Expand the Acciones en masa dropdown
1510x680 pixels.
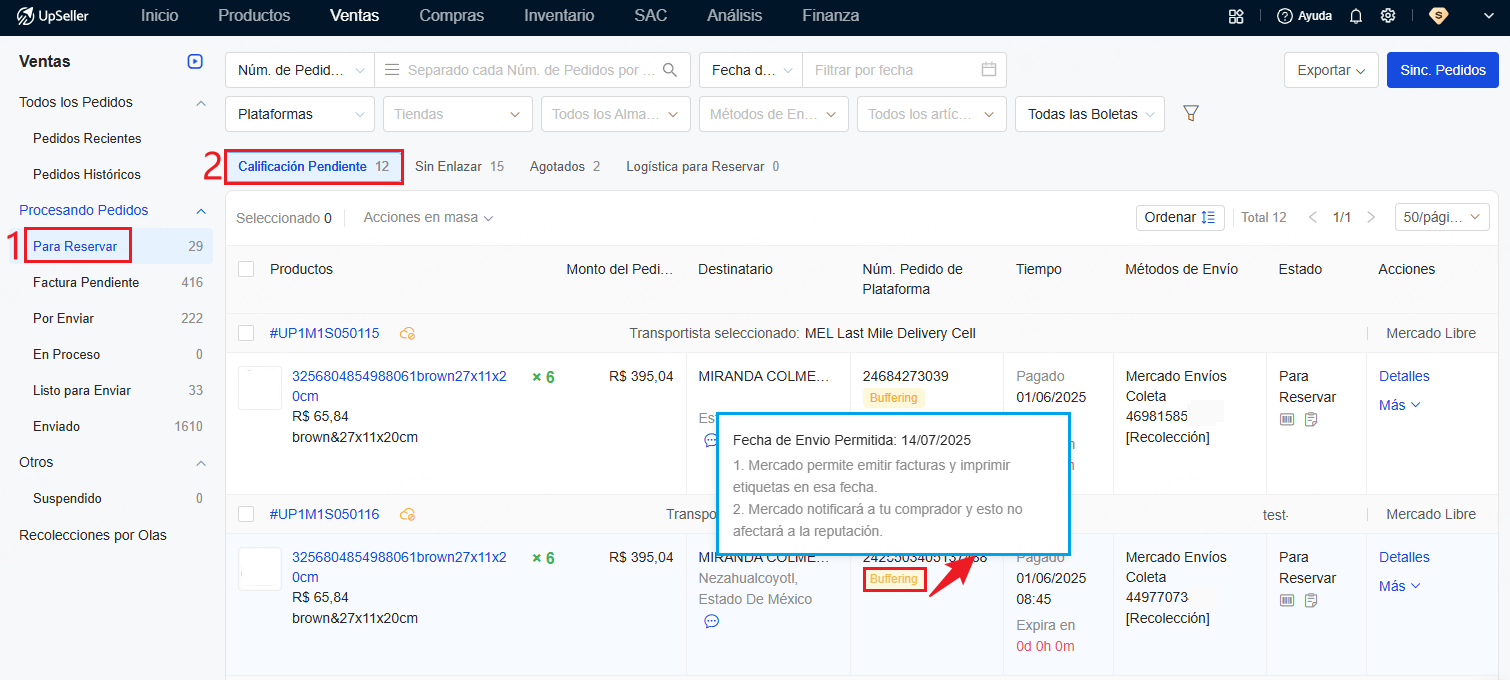(428, 217)
